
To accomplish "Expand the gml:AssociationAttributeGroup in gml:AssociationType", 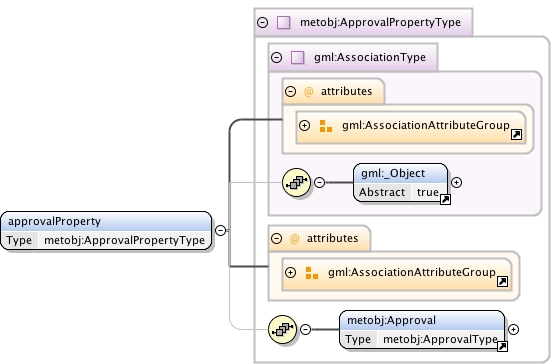I will point(304,125).
